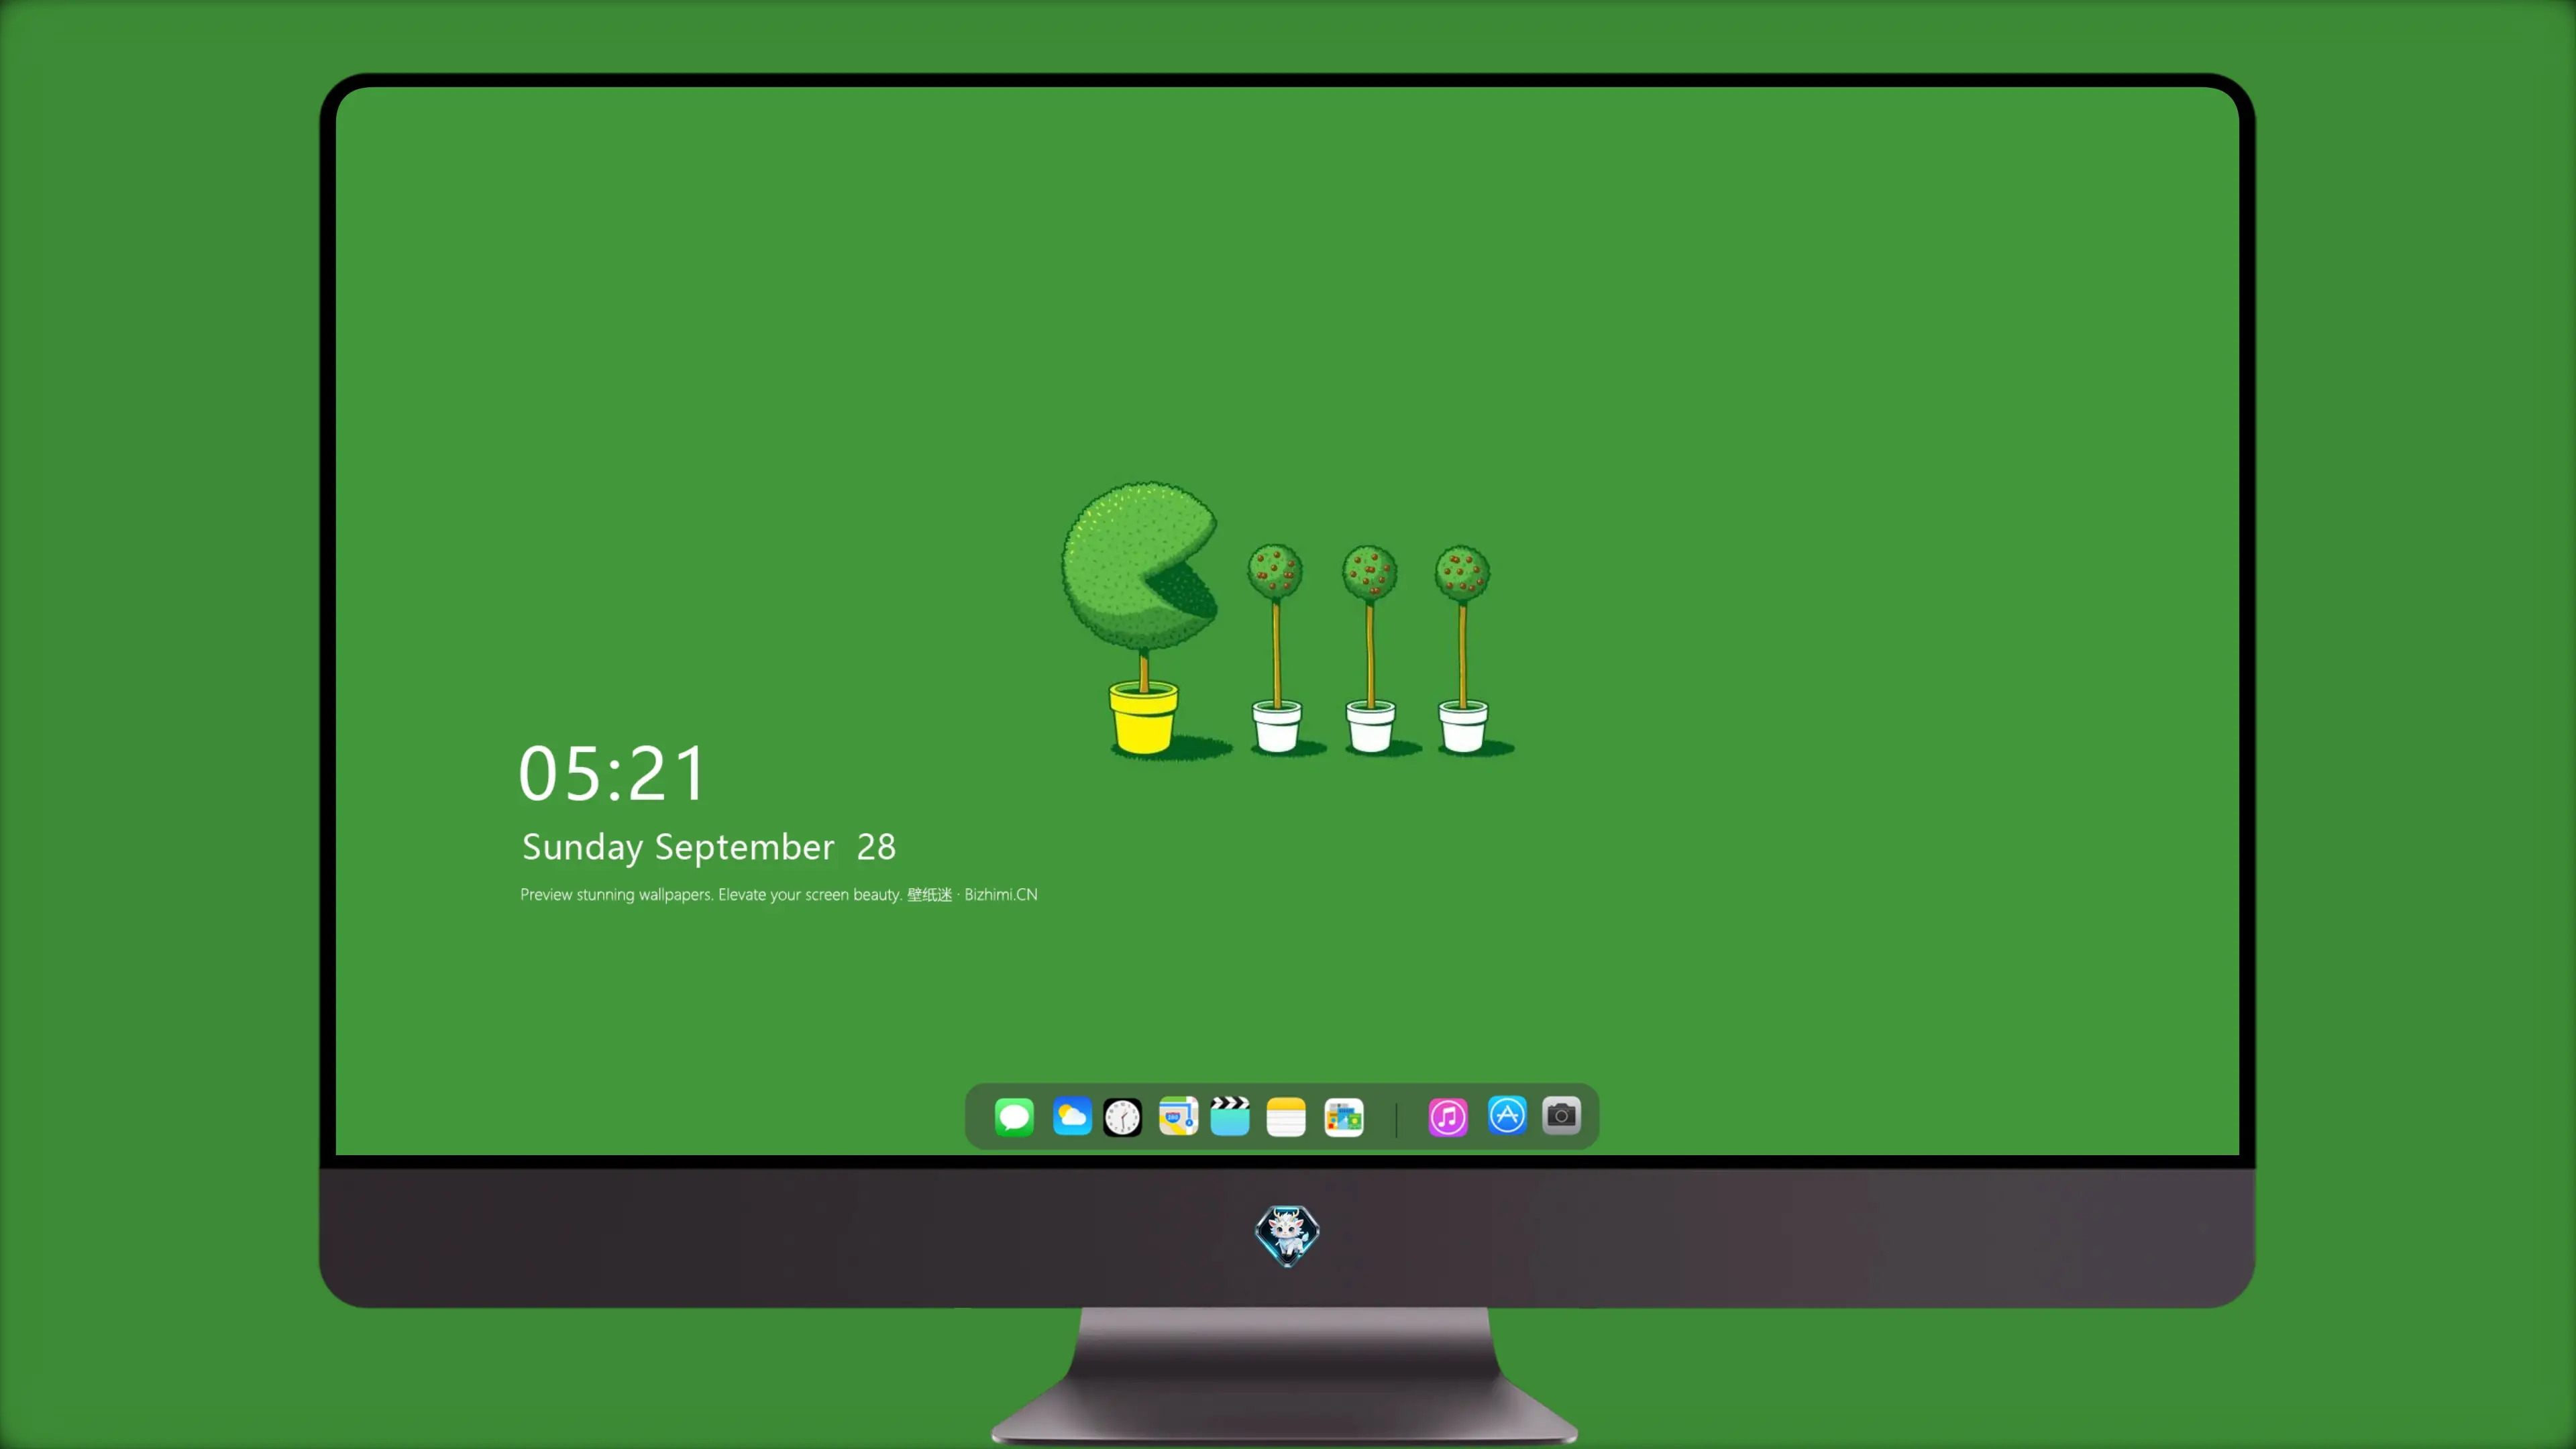
Task: Open the yellow Notes app
Action: (x=1286, y=1117)
